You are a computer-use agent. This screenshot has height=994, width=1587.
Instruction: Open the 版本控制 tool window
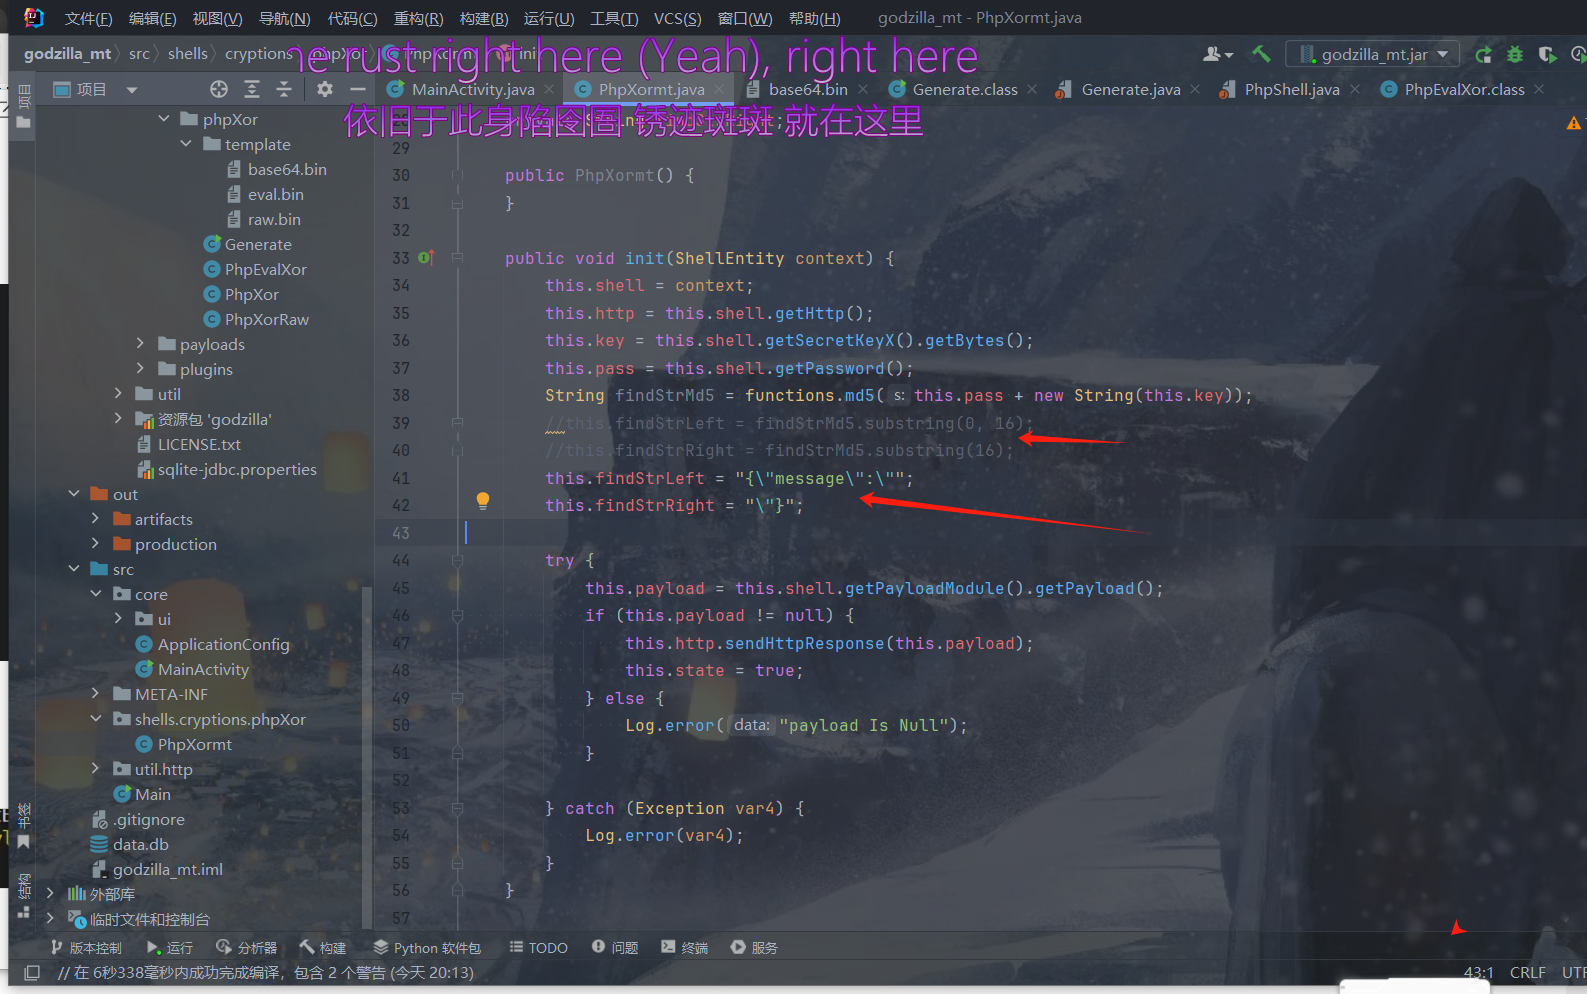[x=86, y=947]
